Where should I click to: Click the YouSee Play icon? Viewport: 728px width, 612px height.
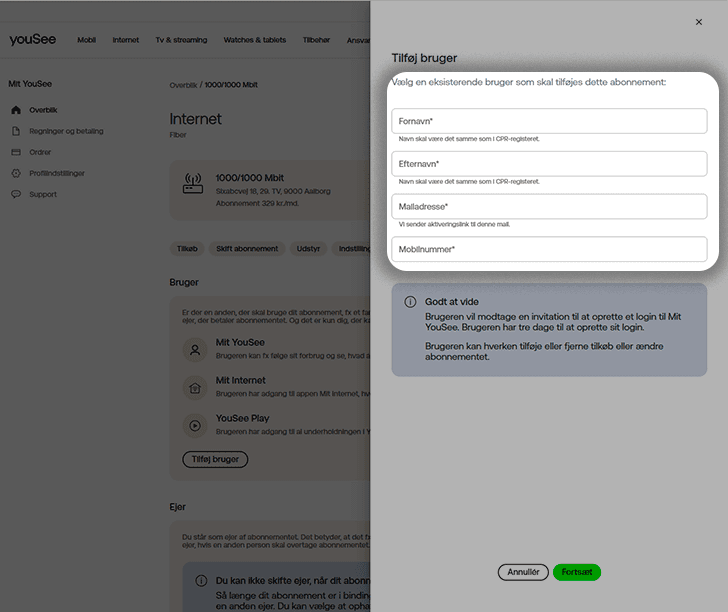194,425
